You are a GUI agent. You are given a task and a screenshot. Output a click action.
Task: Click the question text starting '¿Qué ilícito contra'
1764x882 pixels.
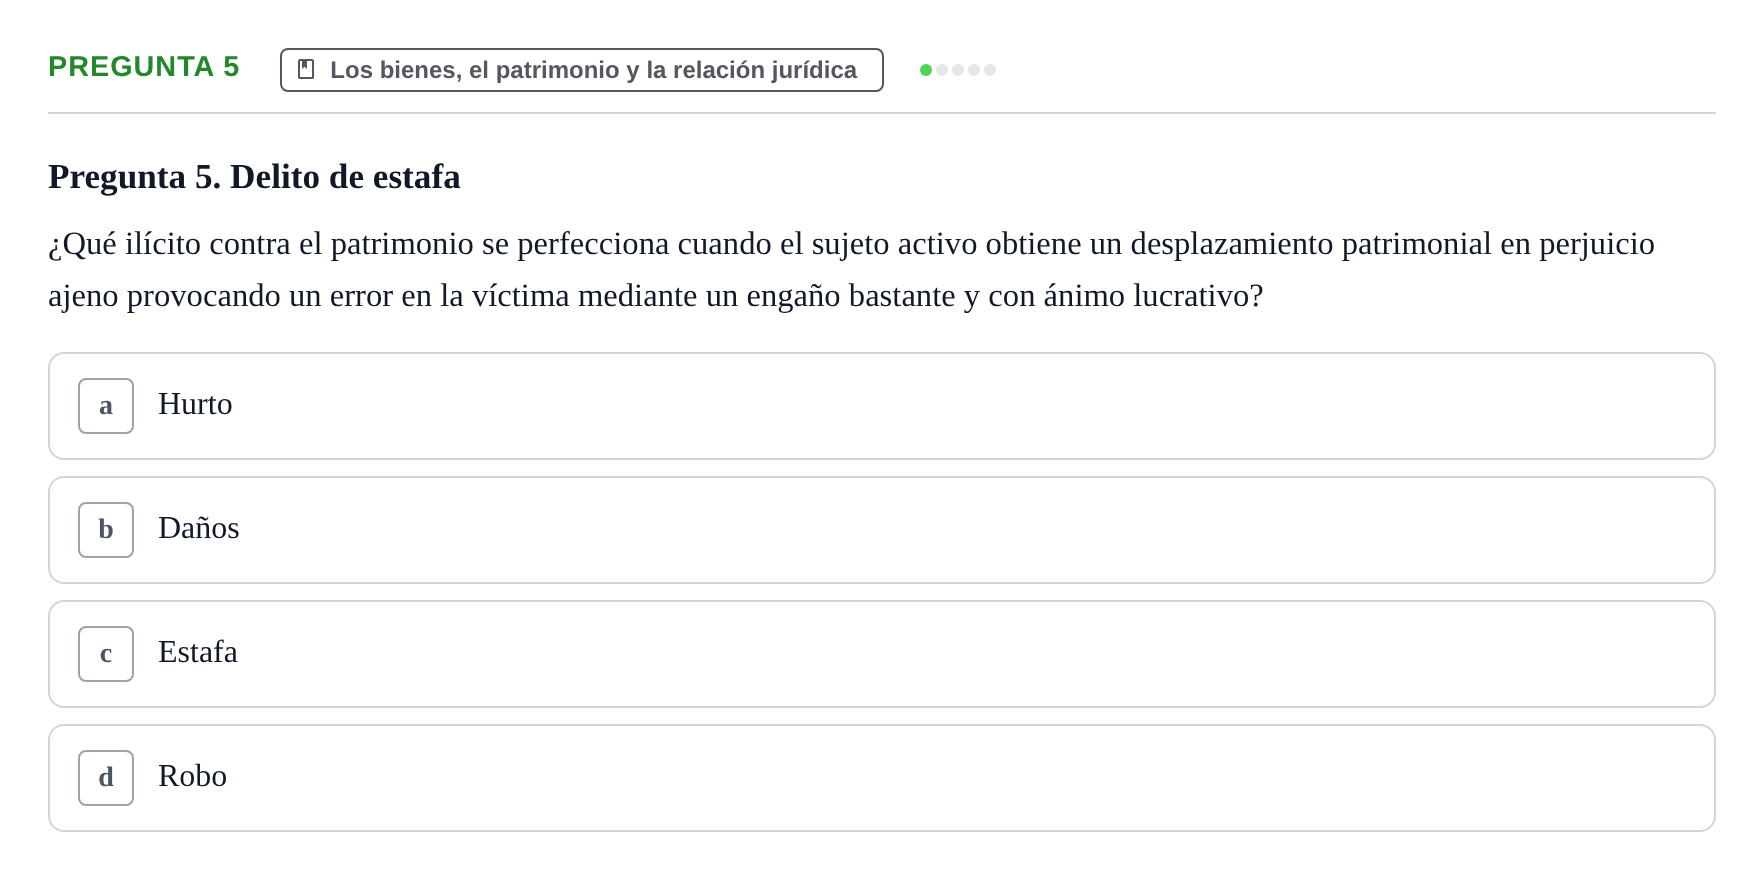coord(851,270)
